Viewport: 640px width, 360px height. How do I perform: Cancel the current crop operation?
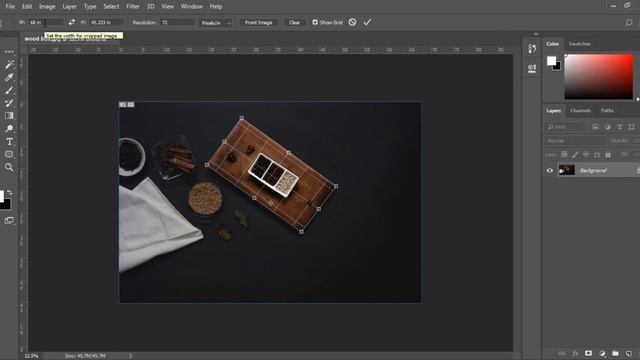click(352, 22)
